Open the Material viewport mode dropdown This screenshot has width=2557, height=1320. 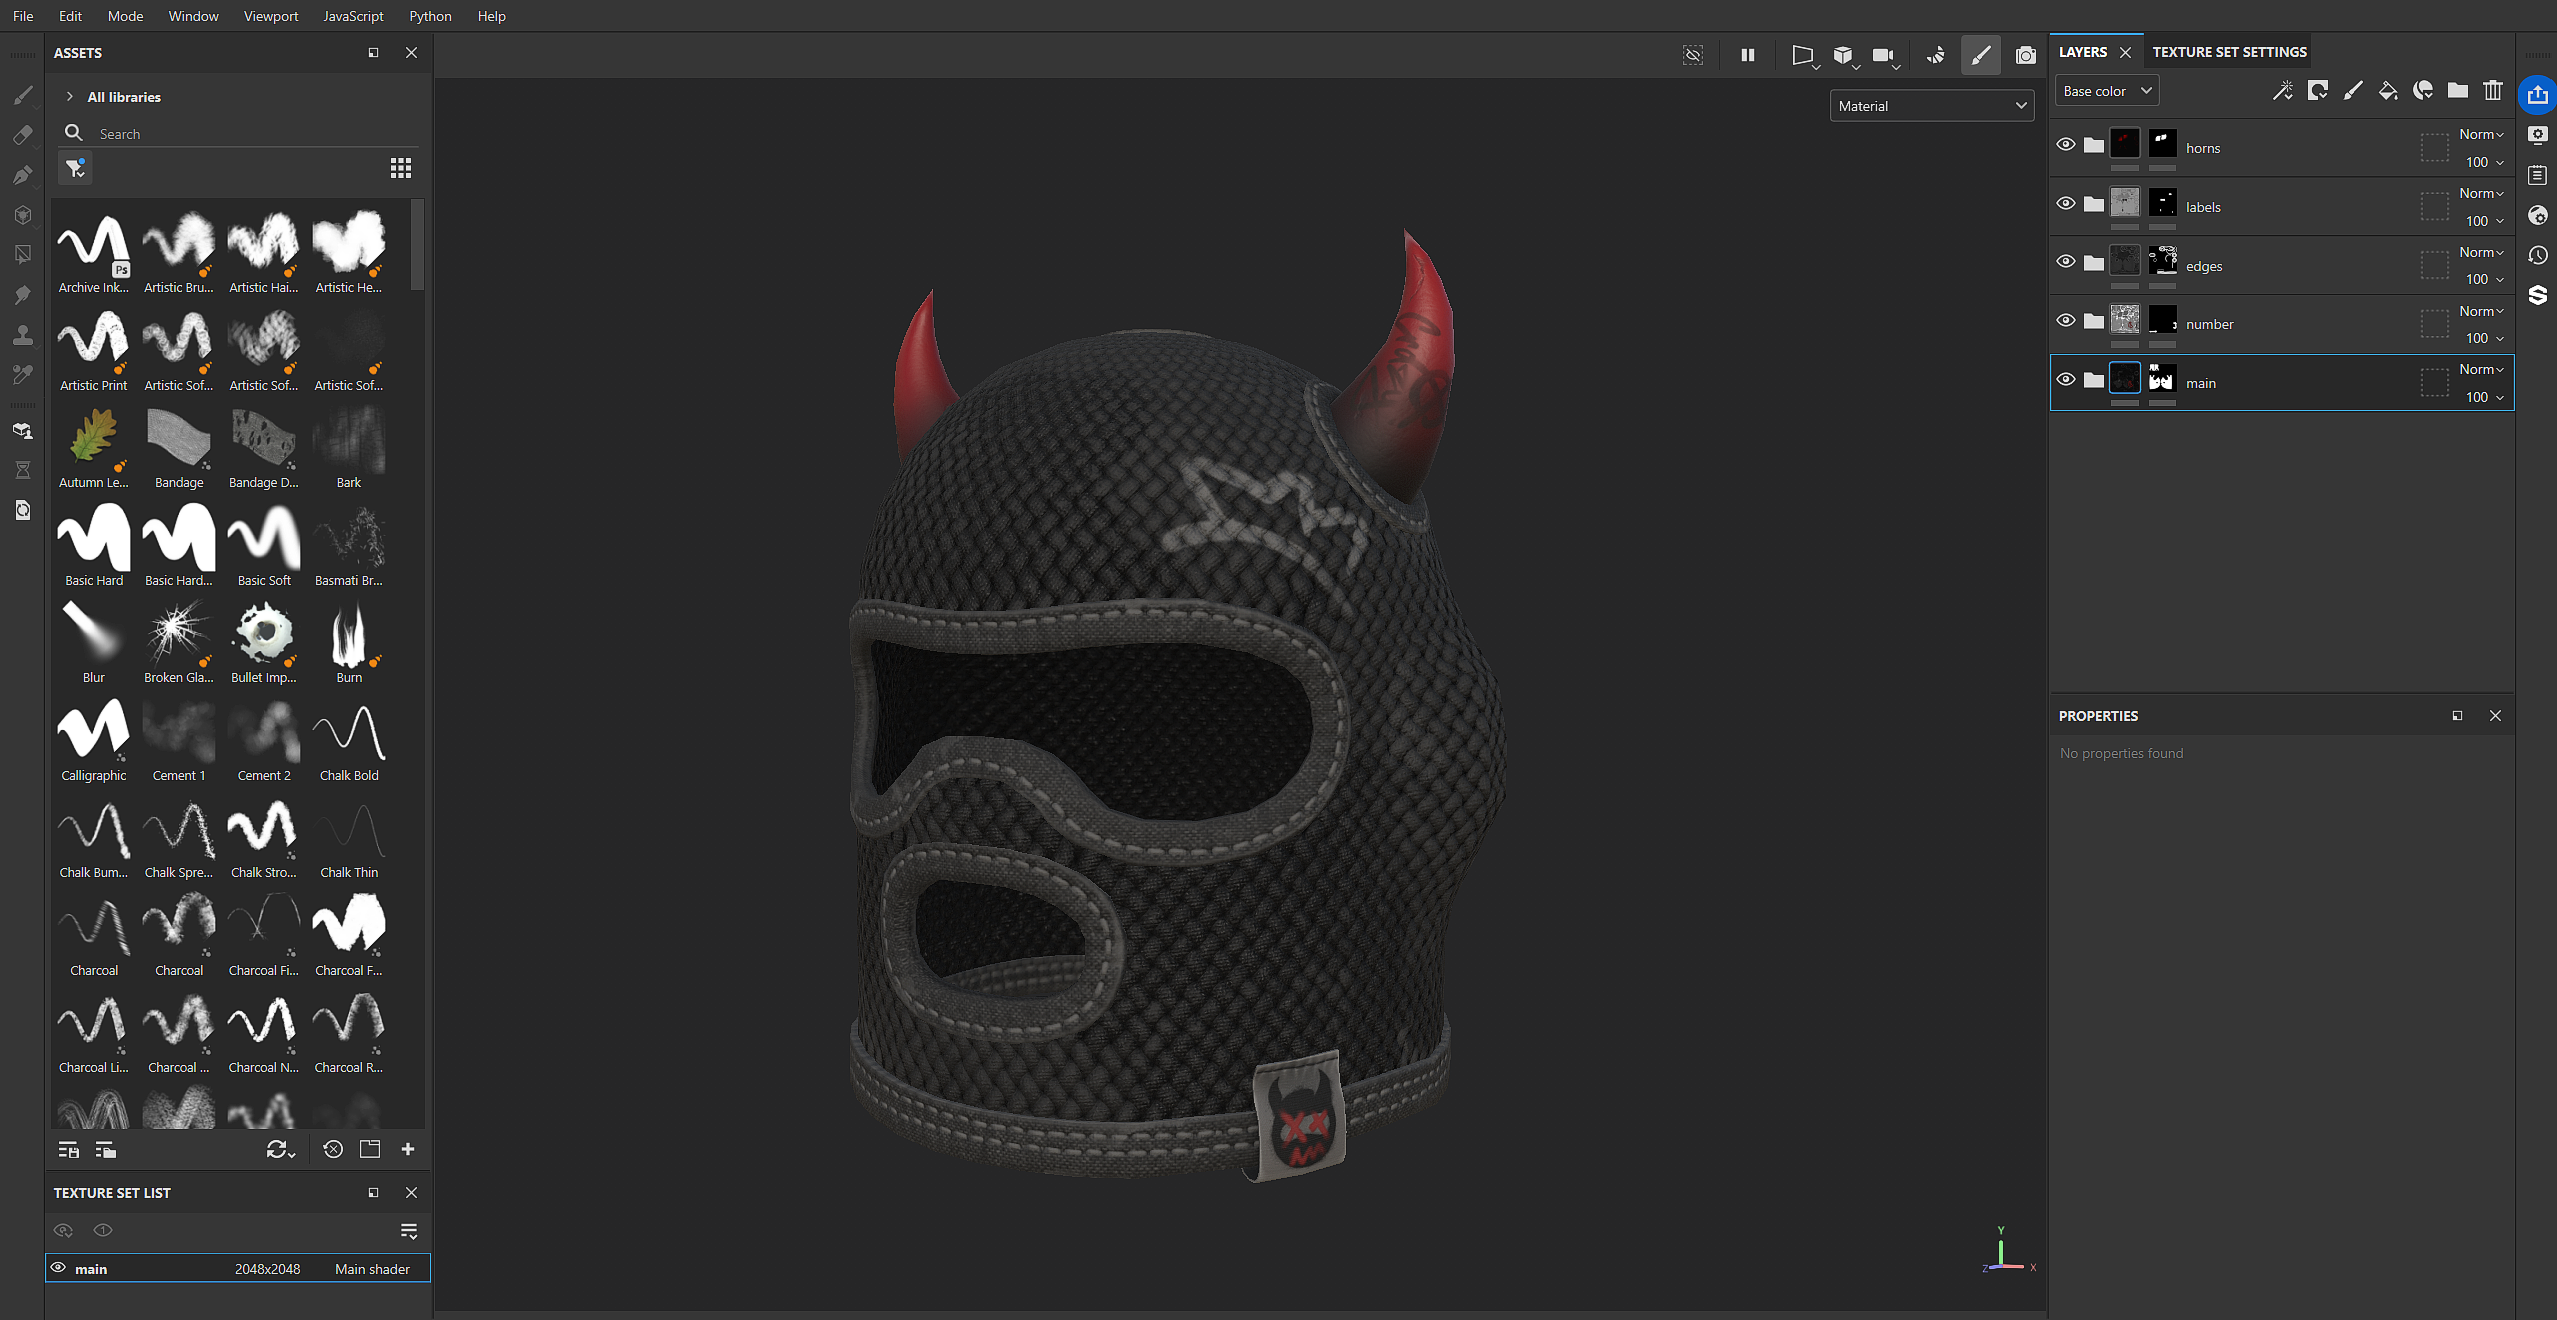point(1931,106)
